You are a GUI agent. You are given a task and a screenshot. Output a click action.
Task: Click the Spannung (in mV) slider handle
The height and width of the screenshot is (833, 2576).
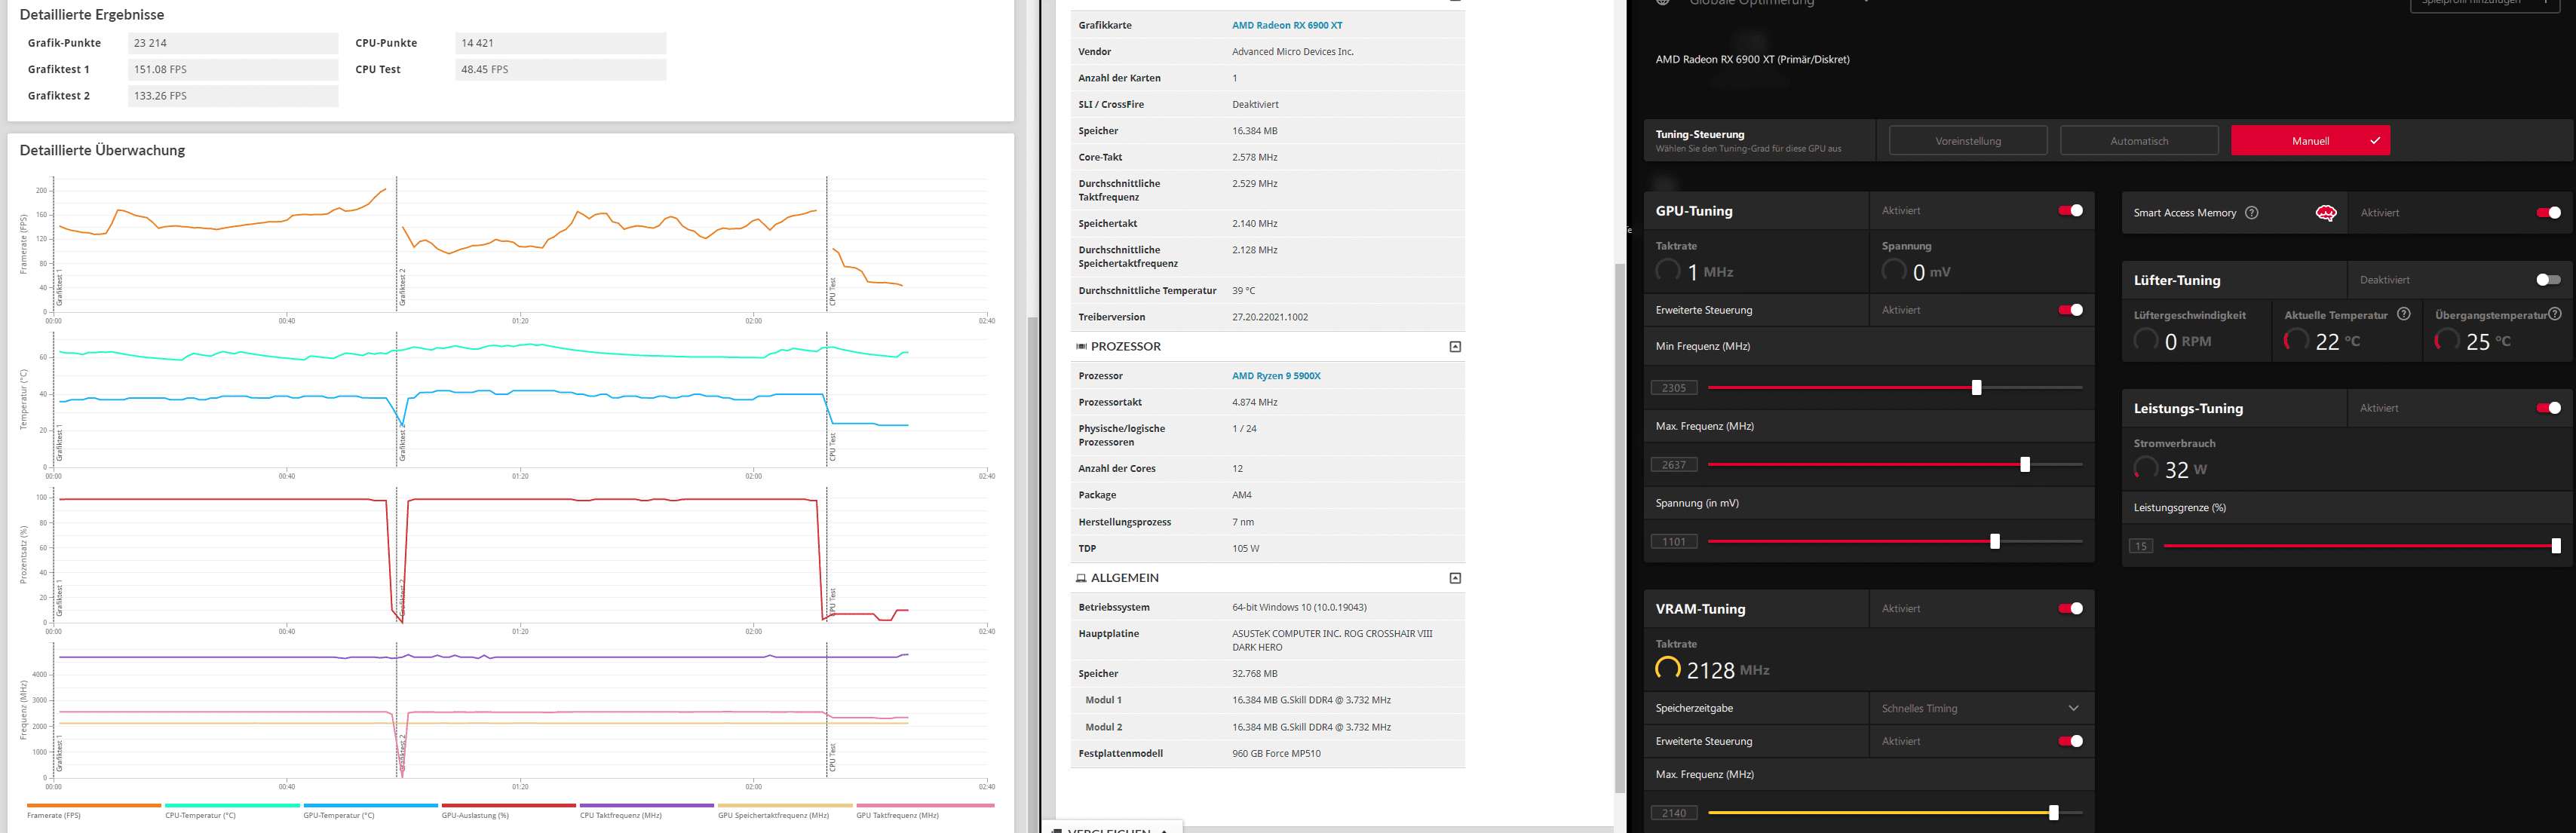coord(1995,541)
